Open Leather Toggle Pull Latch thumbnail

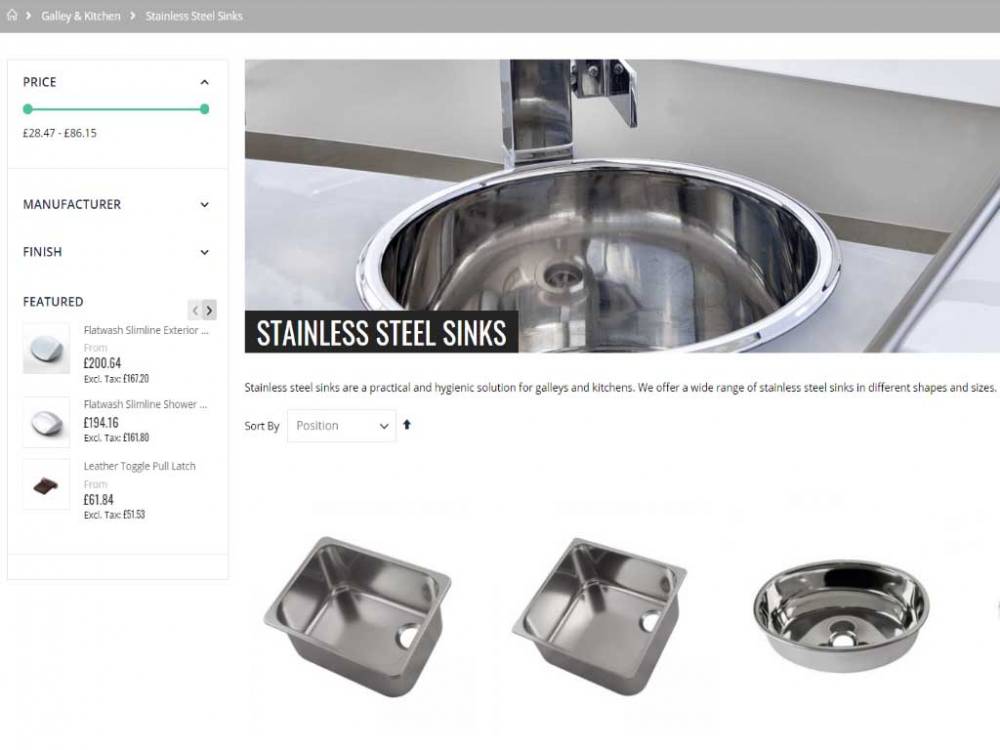[46, 485]
